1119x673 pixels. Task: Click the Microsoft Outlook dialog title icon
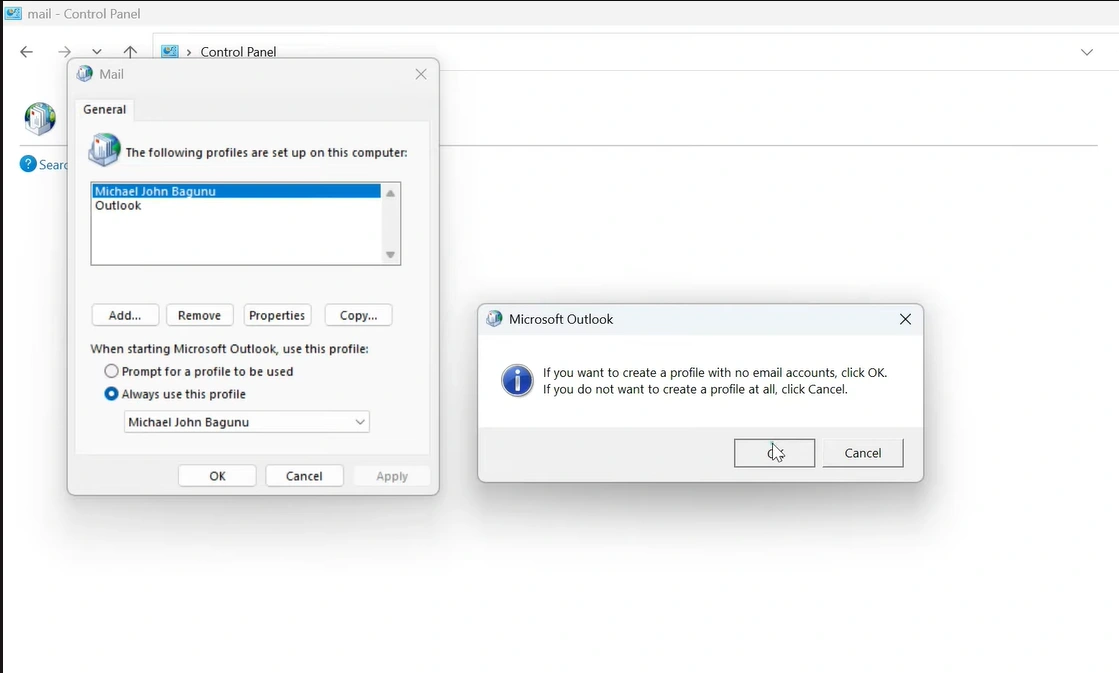pos(494,319)
